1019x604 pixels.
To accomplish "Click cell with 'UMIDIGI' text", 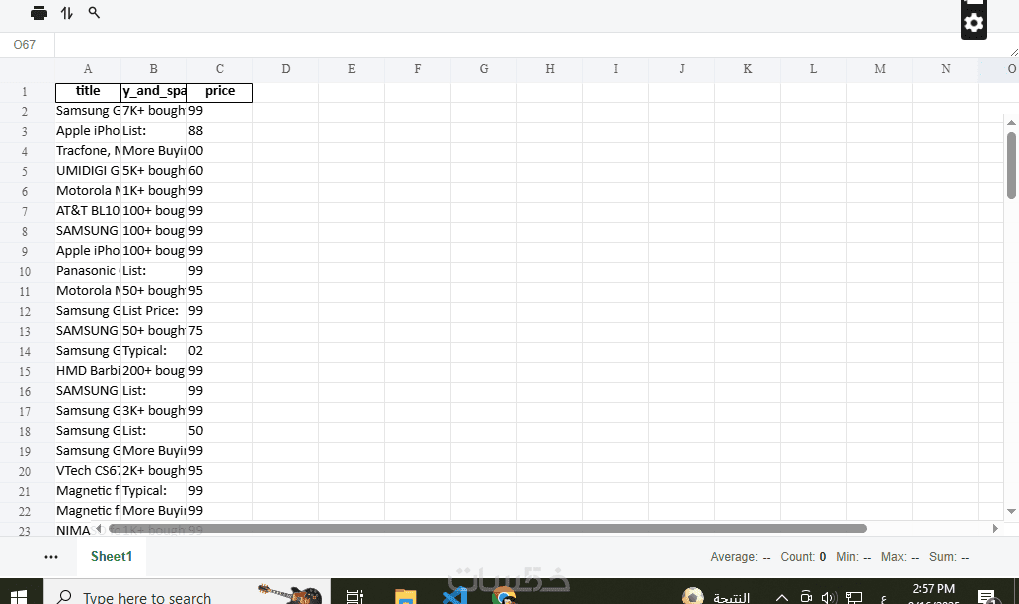I will click(x=88, y=171).
